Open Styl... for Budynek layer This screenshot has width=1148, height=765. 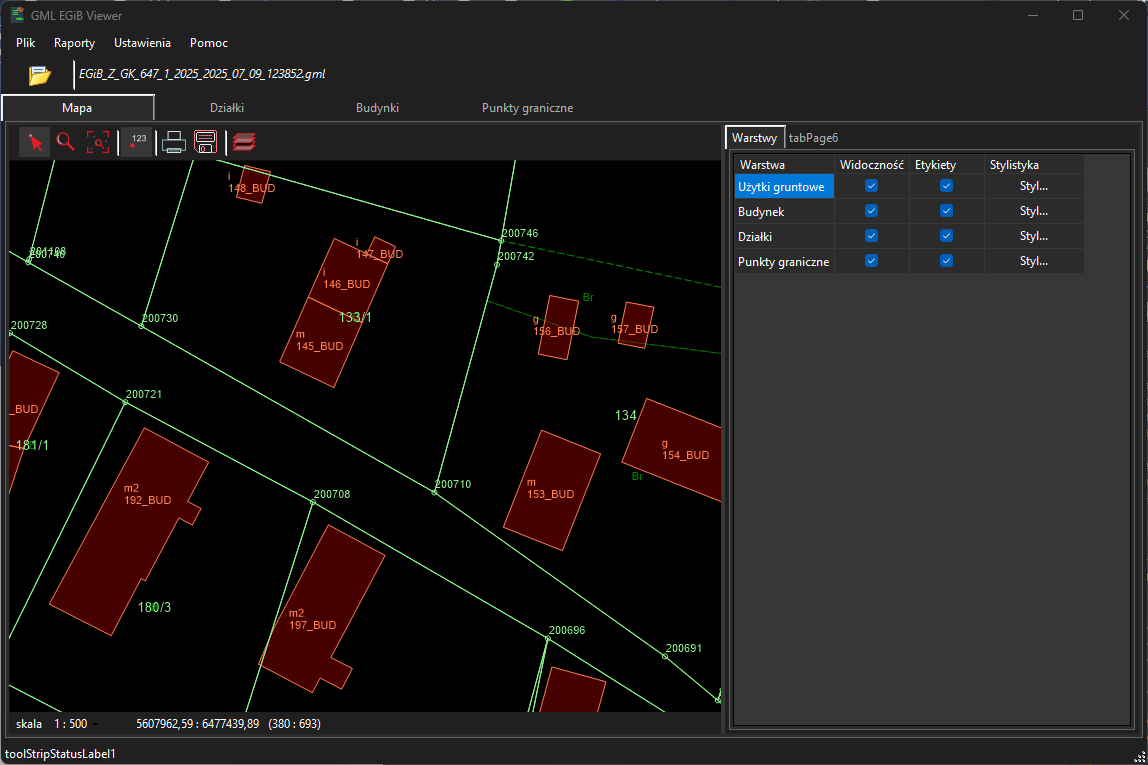point(1033,211)
